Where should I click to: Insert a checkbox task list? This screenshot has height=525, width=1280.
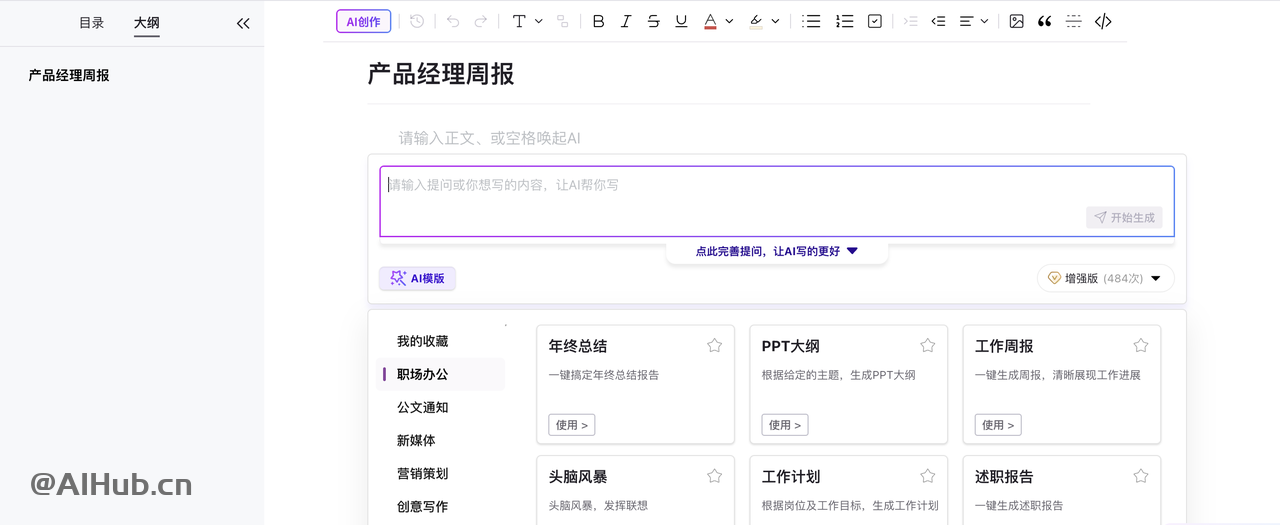tap(875, 21)
